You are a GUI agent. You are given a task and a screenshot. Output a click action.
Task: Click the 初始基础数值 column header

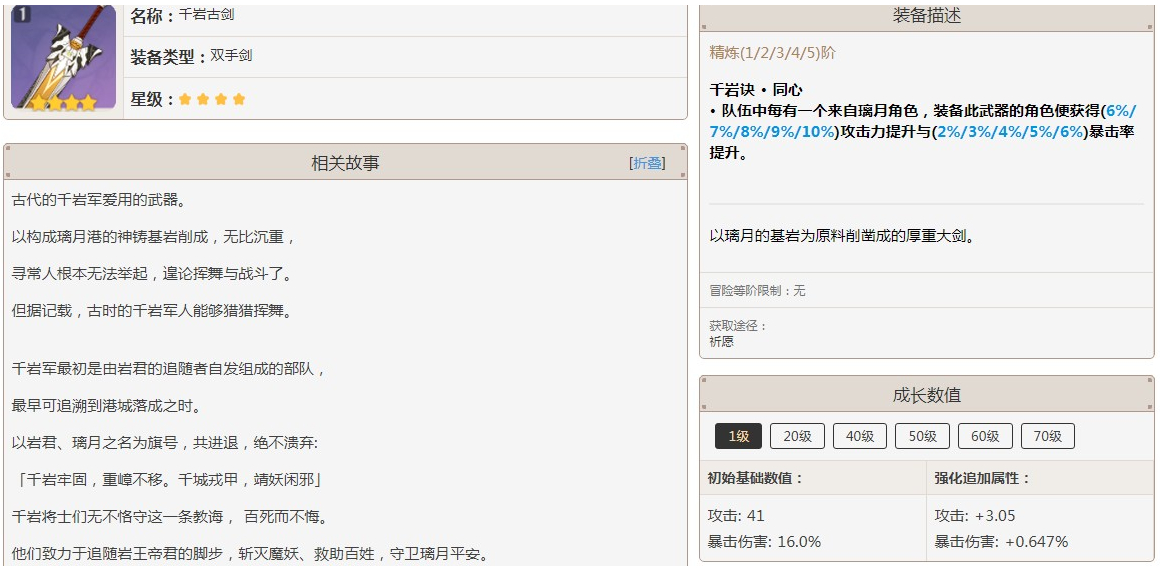point(755,478)
